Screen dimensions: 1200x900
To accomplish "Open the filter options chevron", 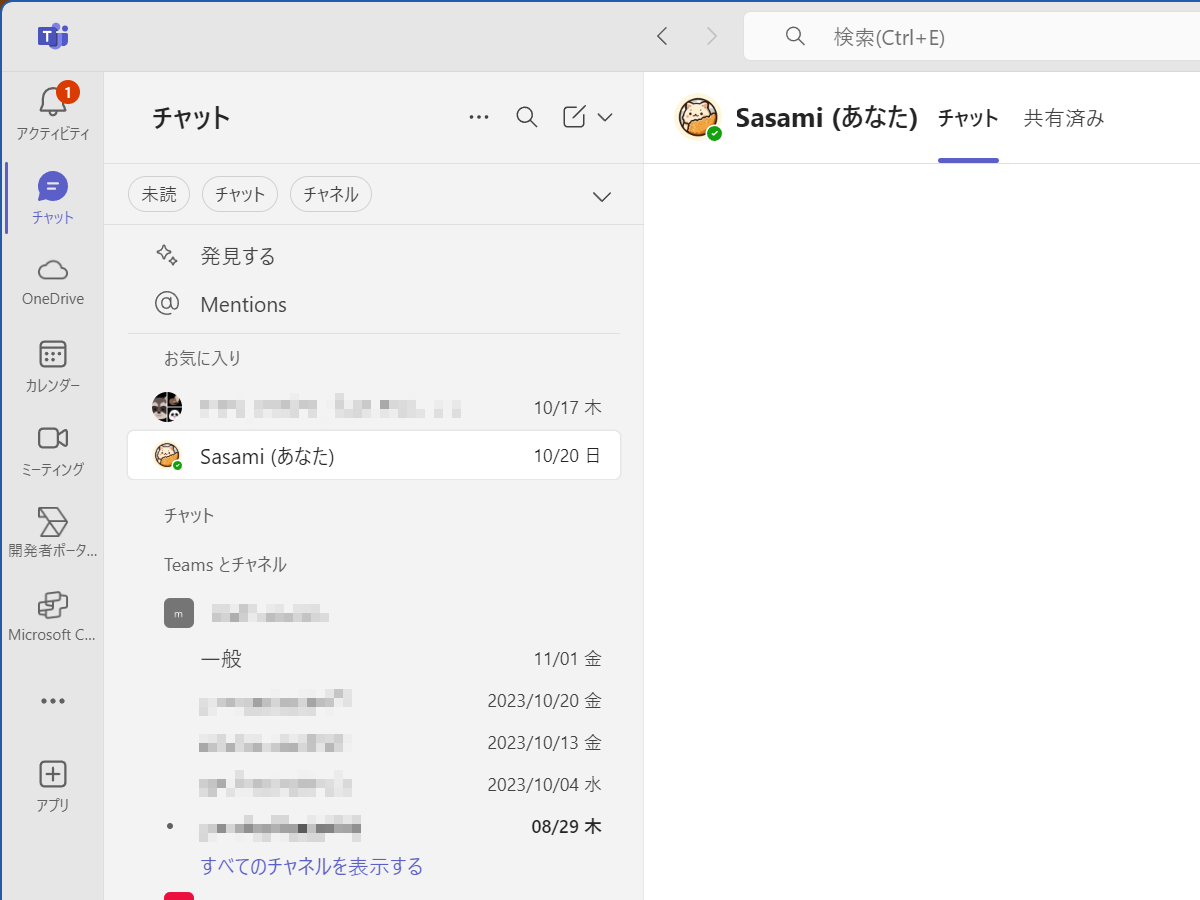I will pyautogui.click(x=601, y=196).
